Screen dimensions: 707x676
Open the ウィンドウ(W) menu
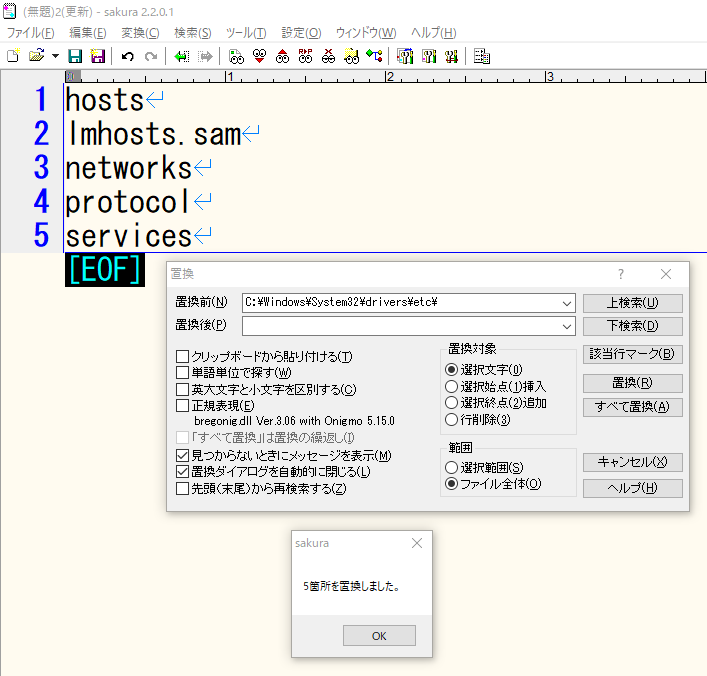tap(366, 33)
